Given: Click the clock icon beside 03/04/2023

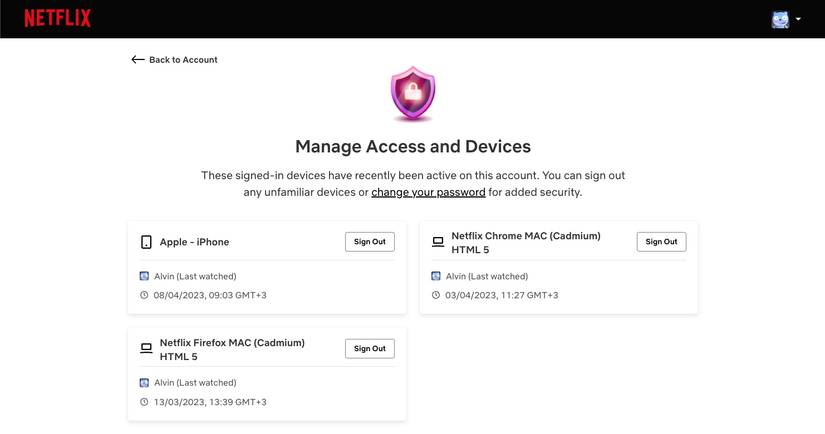Looking at the screenshot, I should pos(436,296).
